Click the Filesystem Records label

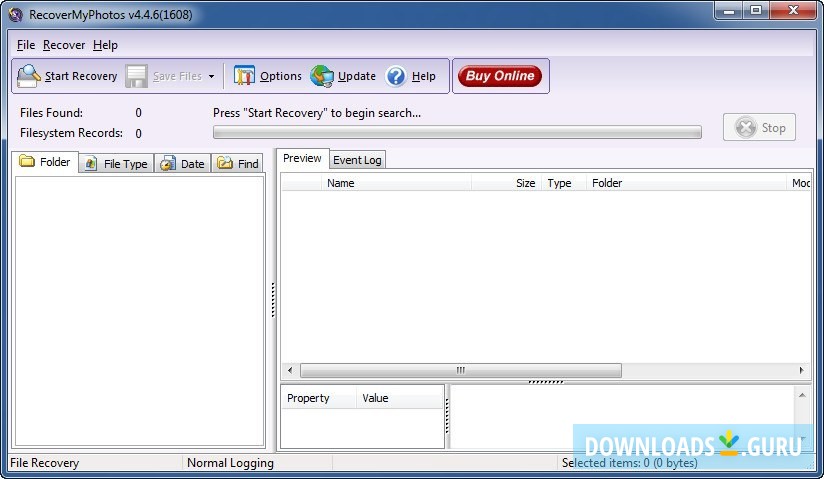coord(71,133)
